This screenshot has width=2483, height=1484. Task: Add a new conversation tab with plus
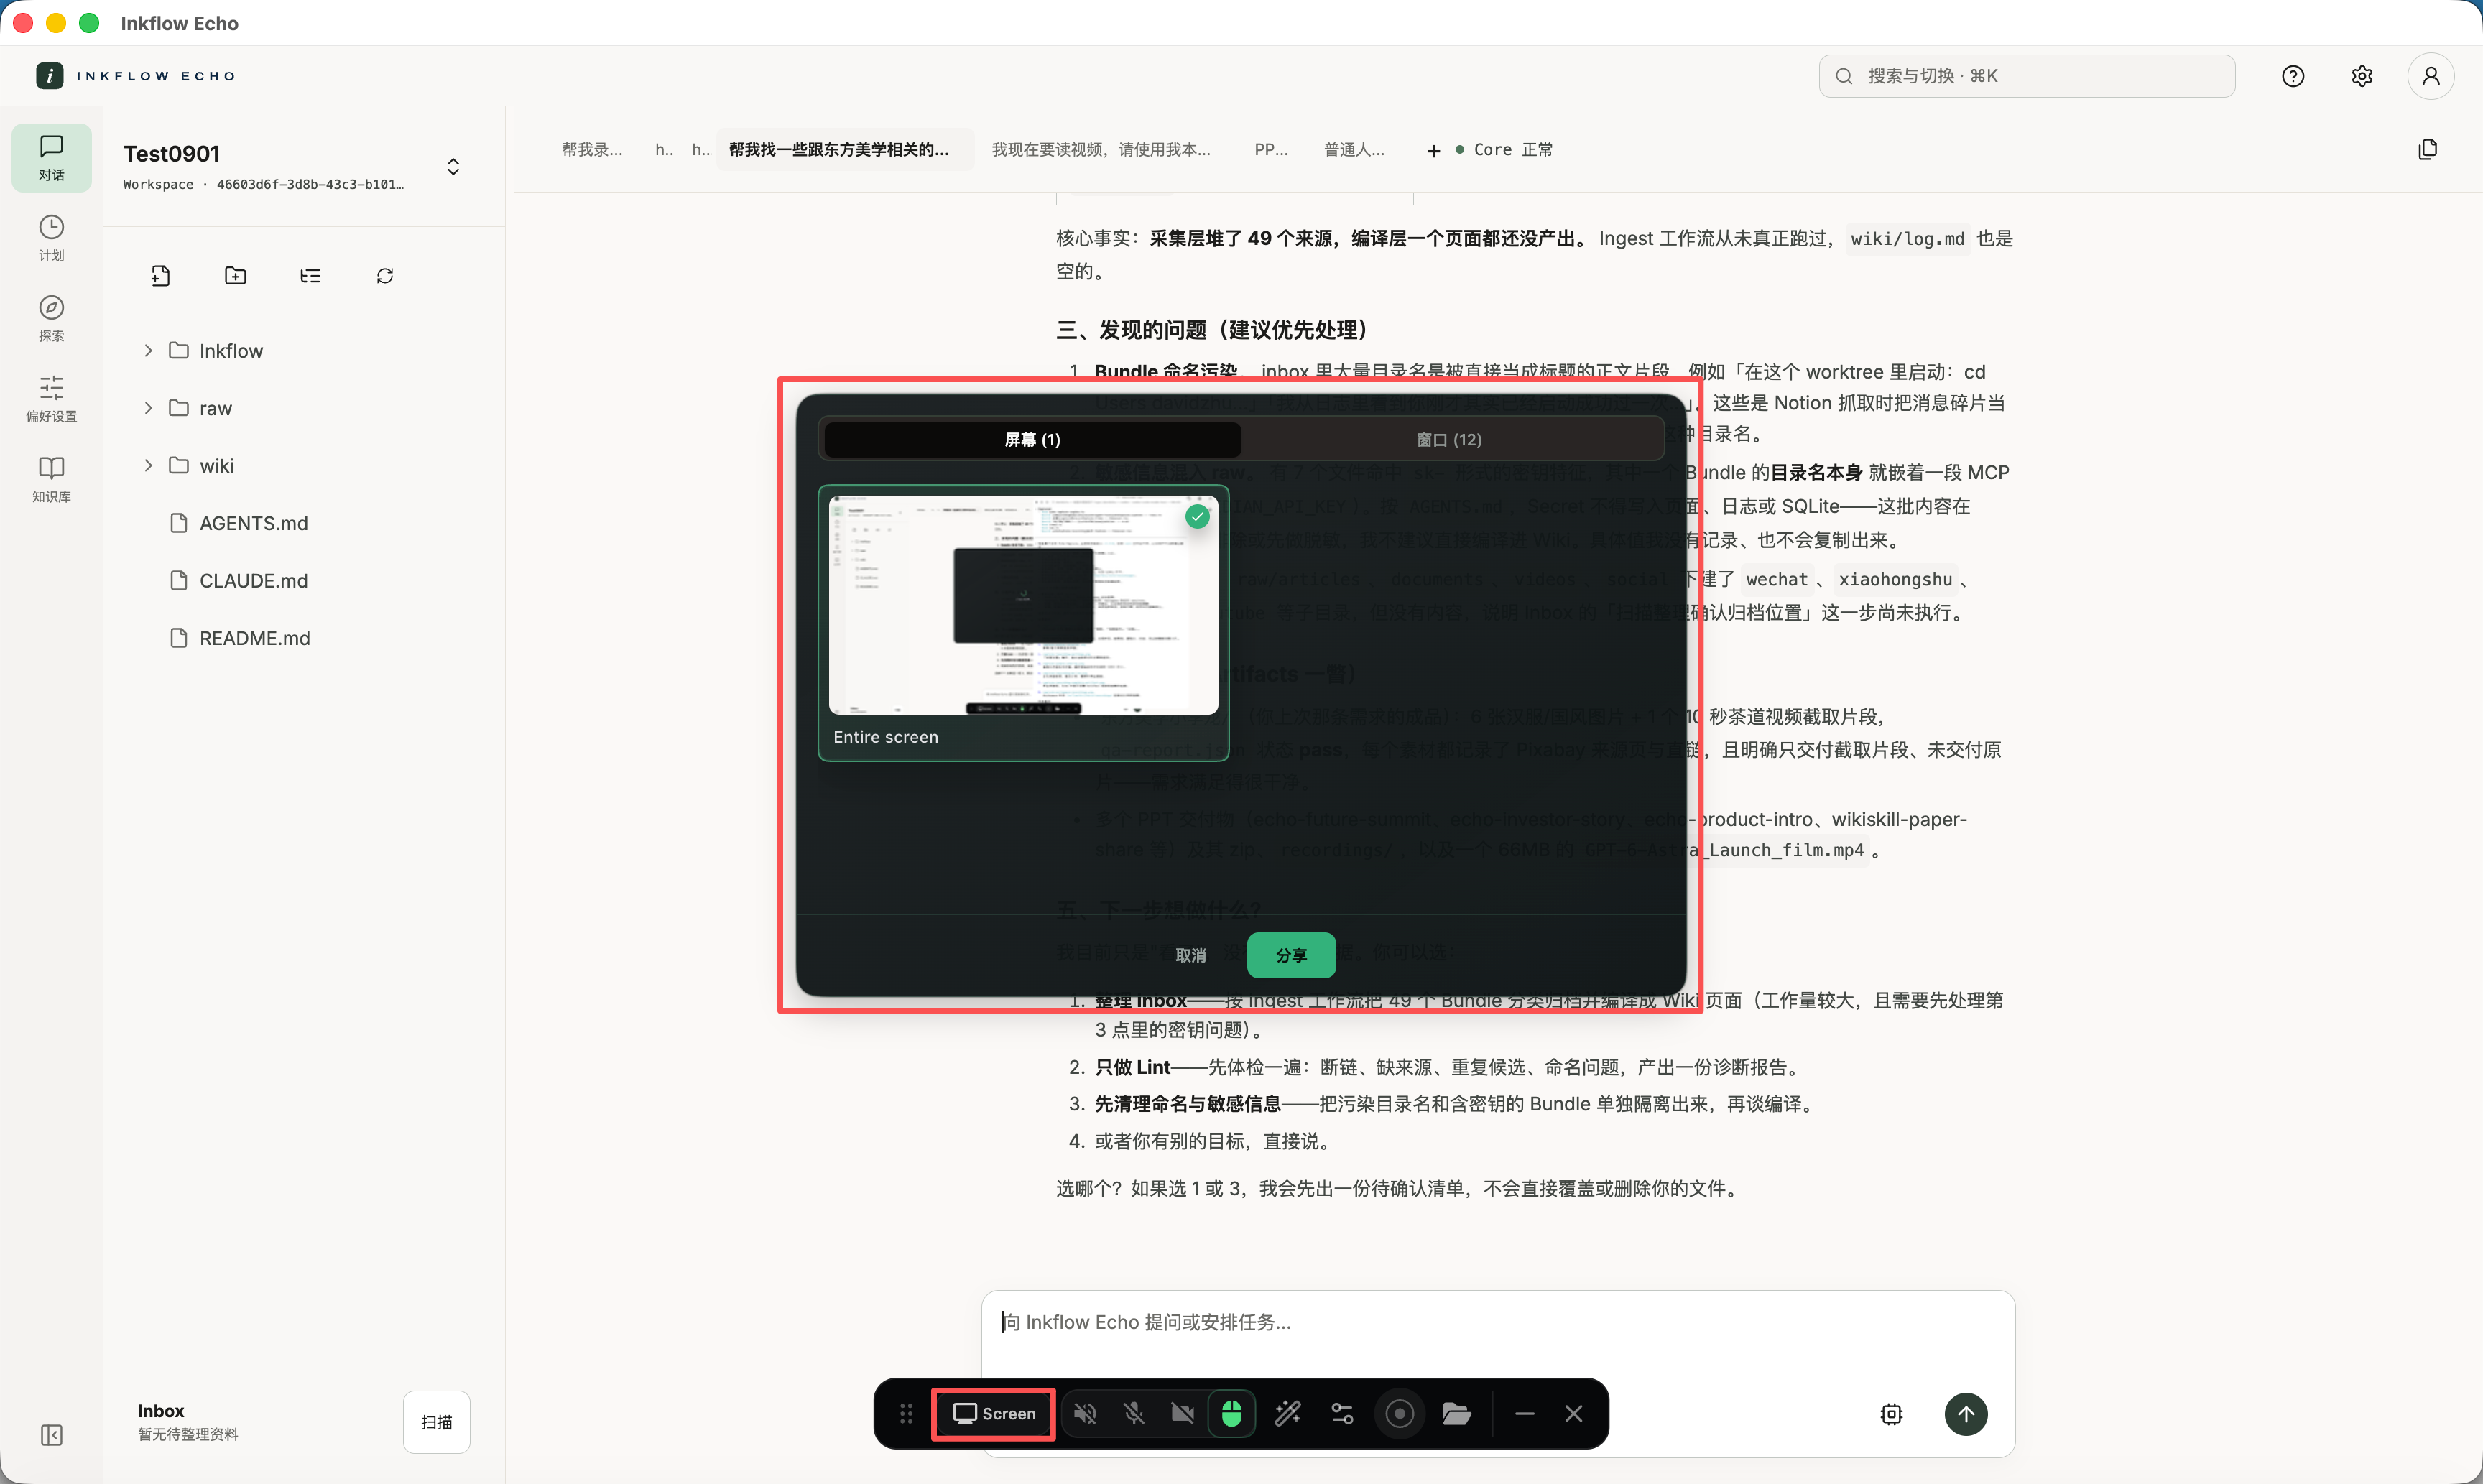(x=1433, y=150)
